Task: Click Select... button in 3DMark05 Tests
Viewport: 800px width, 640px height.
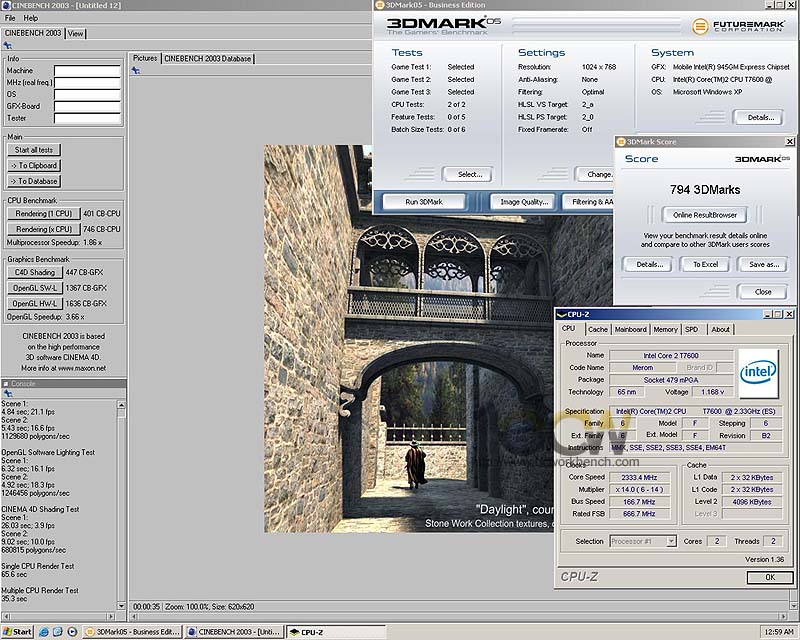Action: pos(469,175)
